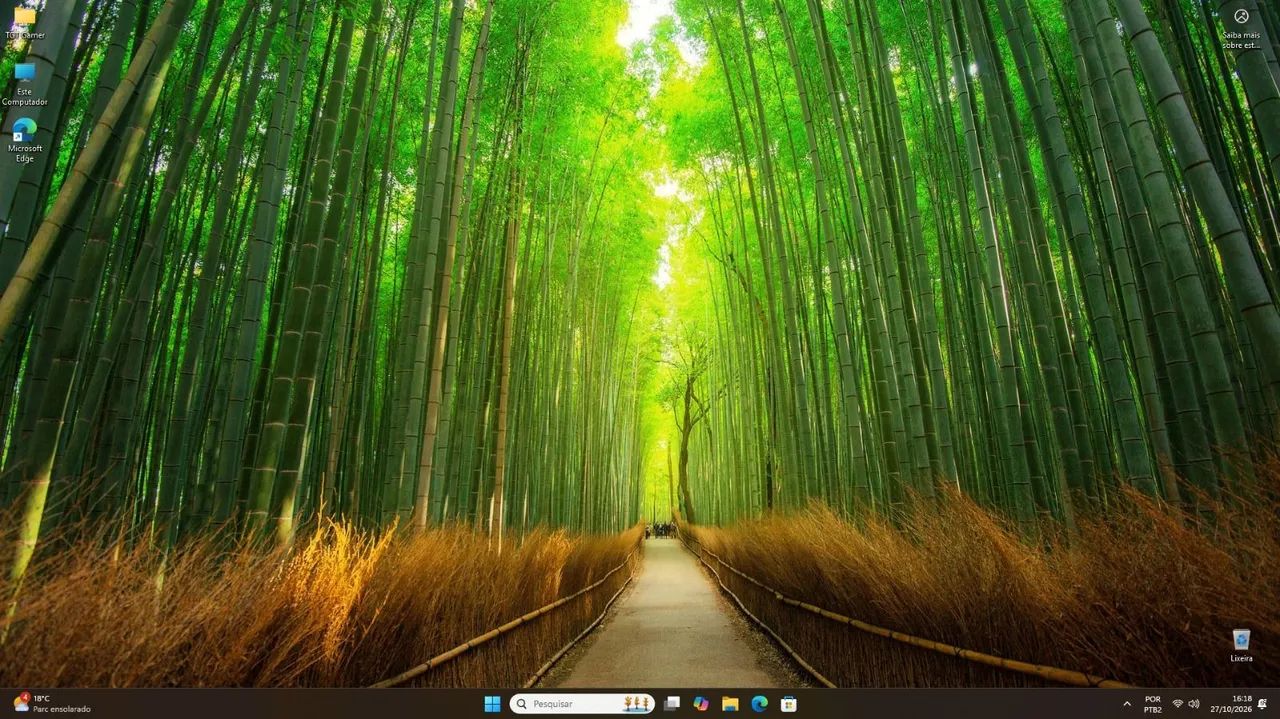Select the Este Computador desktop icon
Image resolution: width=1280 pixels, height=719 pixels.
coord(24,84)
